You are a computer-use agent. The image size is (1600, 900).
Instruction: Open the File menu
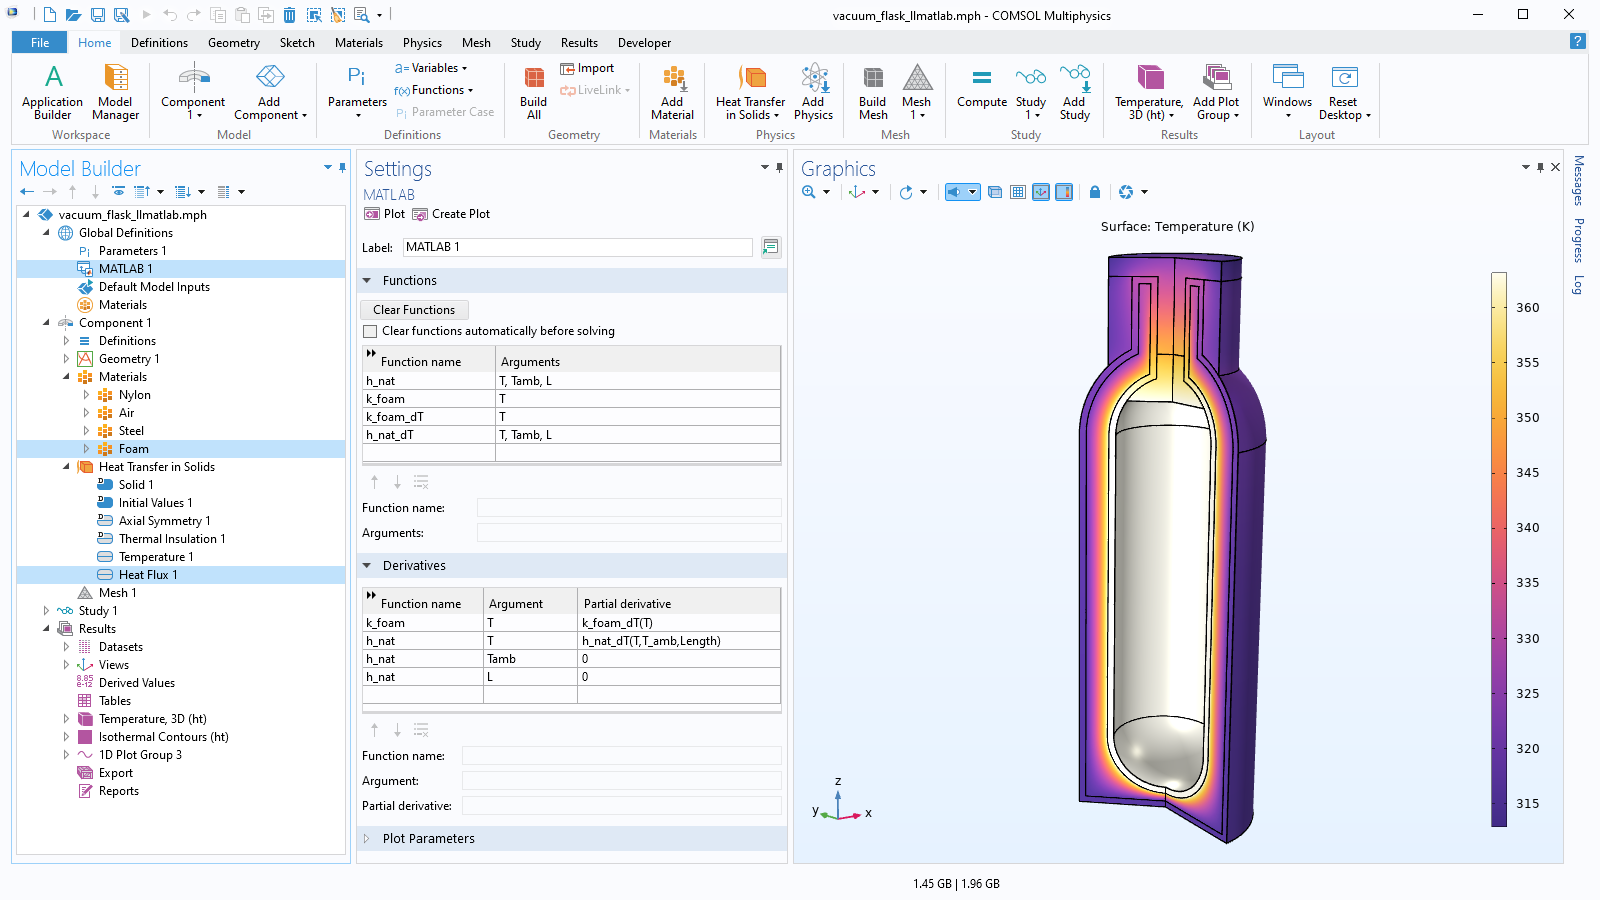tap(40, 43)
